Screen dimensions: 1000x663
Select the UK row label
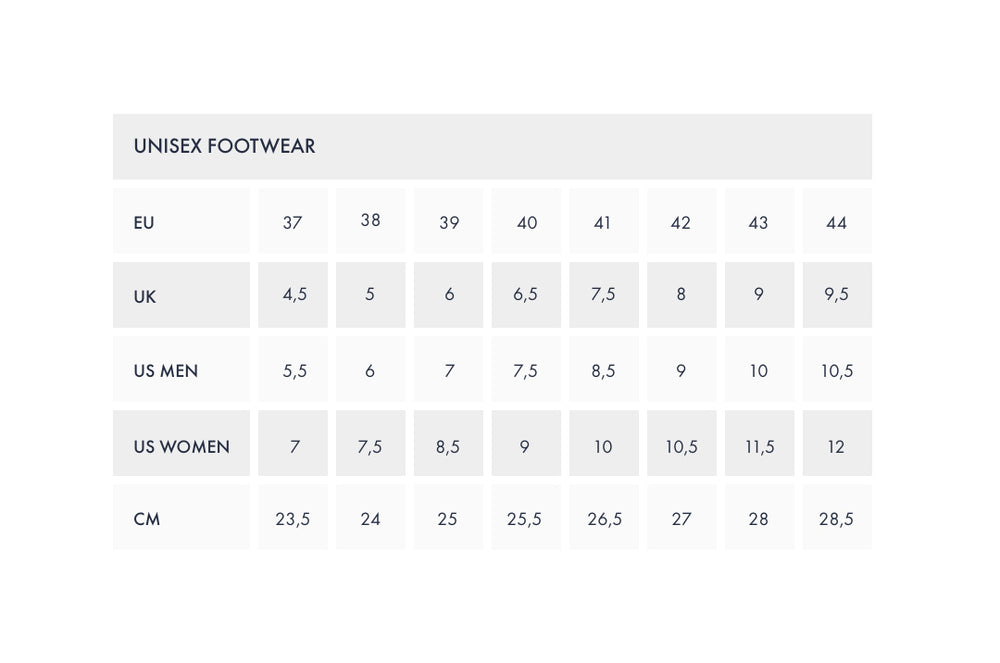point(145,297)
